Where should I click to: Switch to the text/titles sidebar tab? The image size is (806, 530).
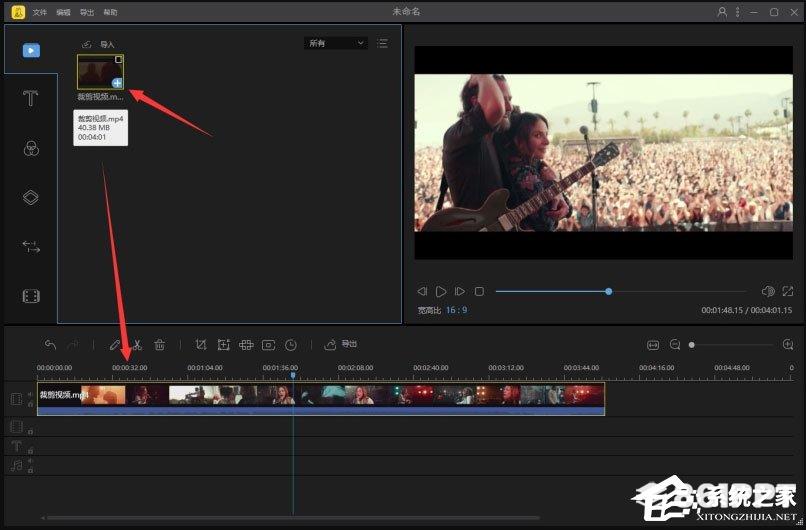31,98
